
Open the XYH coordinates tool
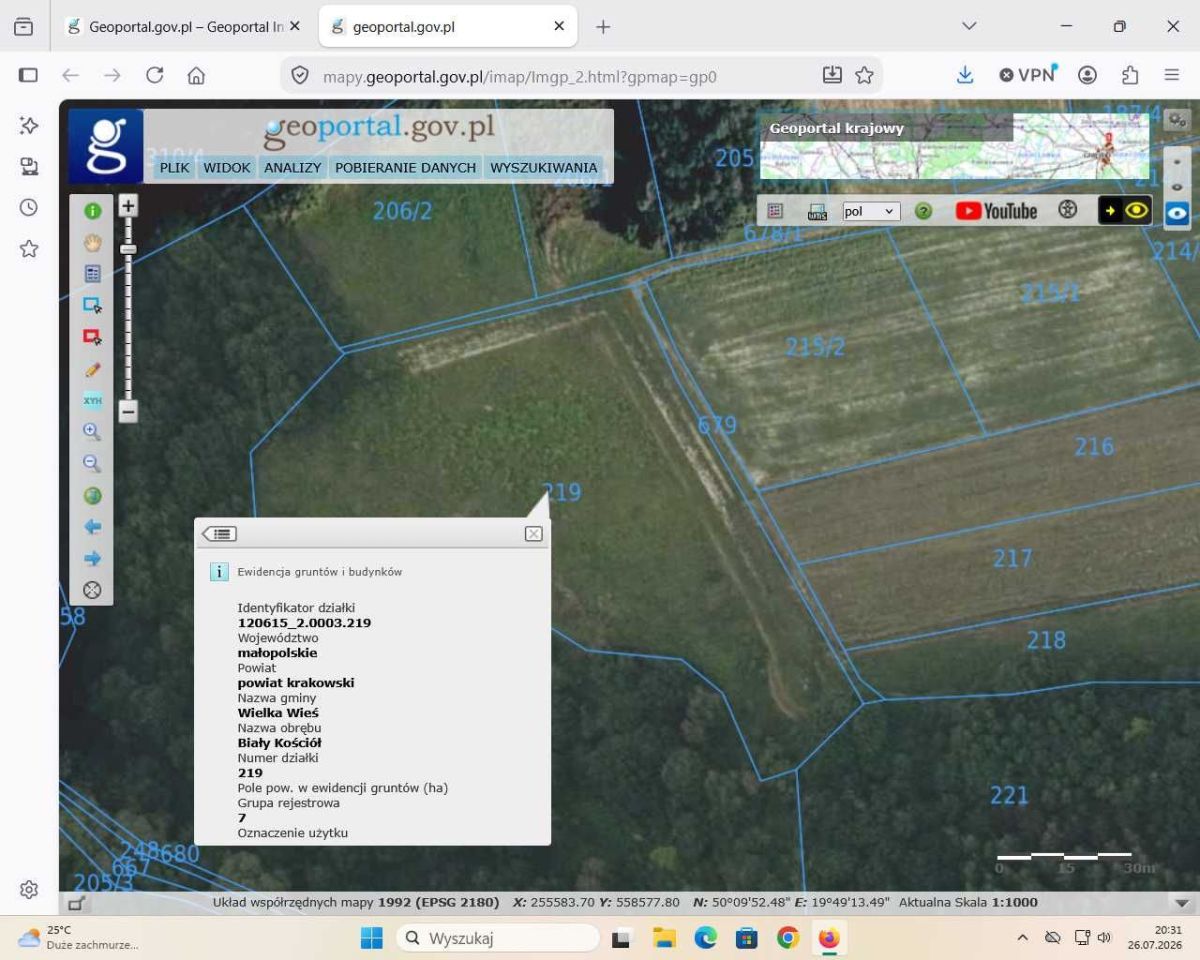[x=92, y=400]
